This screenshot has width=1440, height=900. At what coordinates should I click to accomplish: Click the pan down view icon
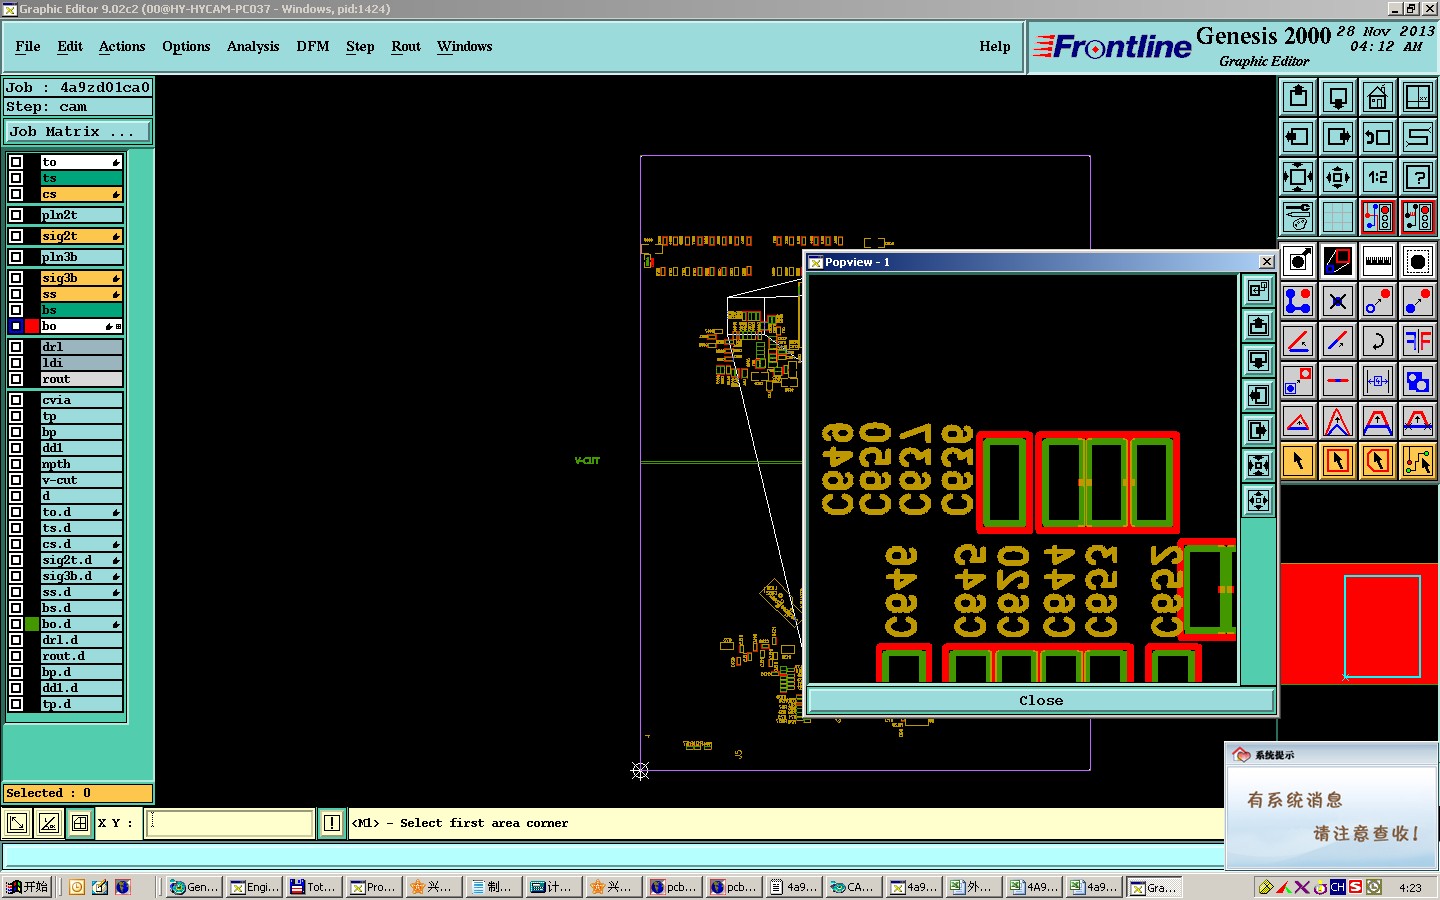(1338, 97)
